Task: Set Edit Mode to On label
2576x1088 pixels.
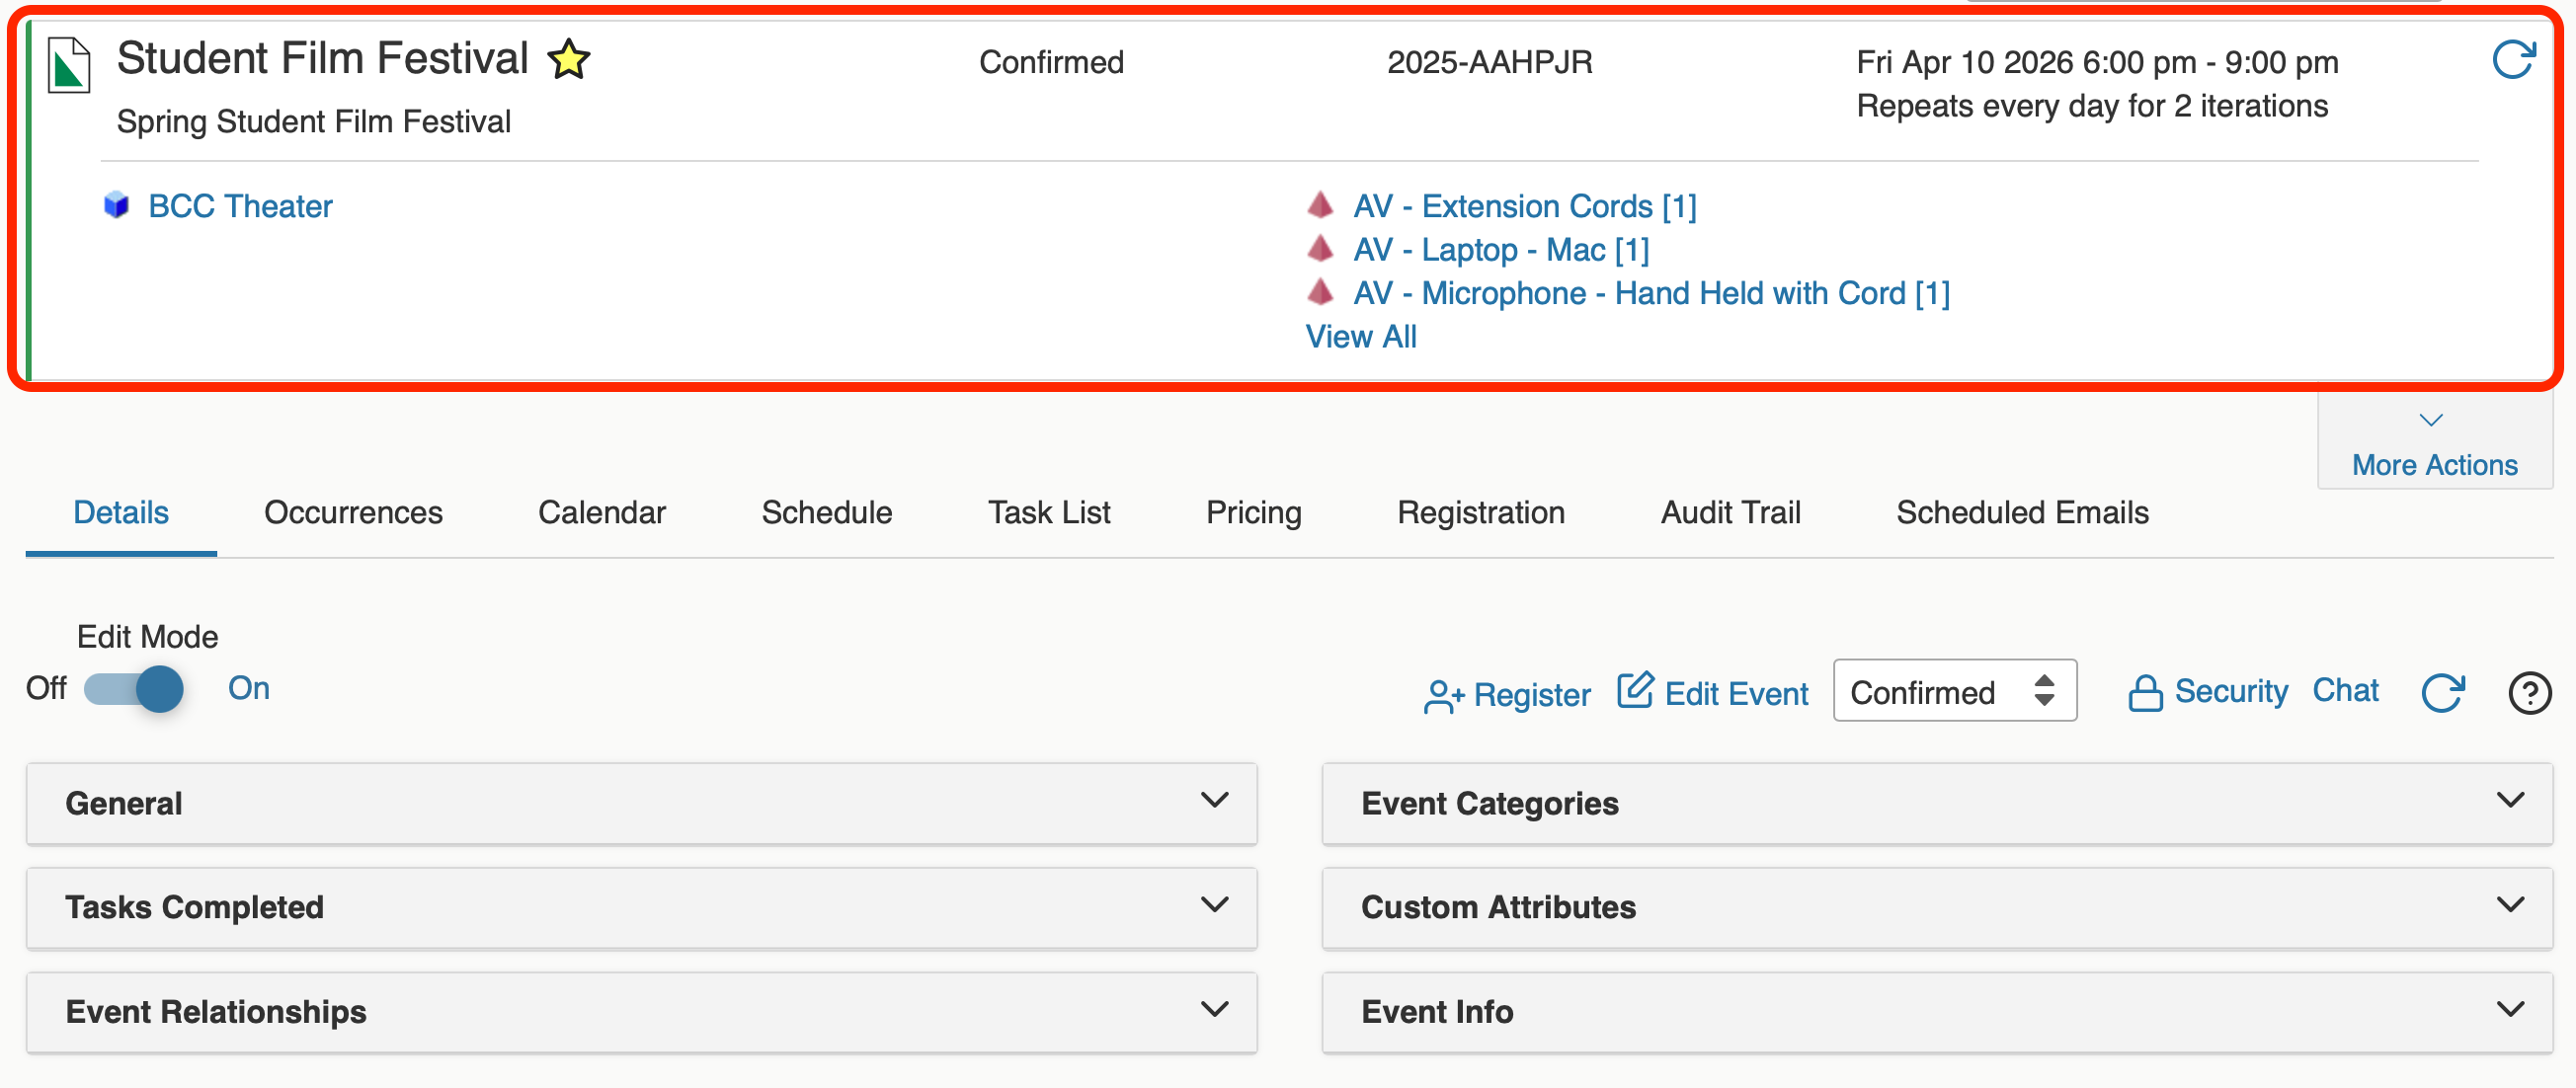Action: click(x=249, y=688)
